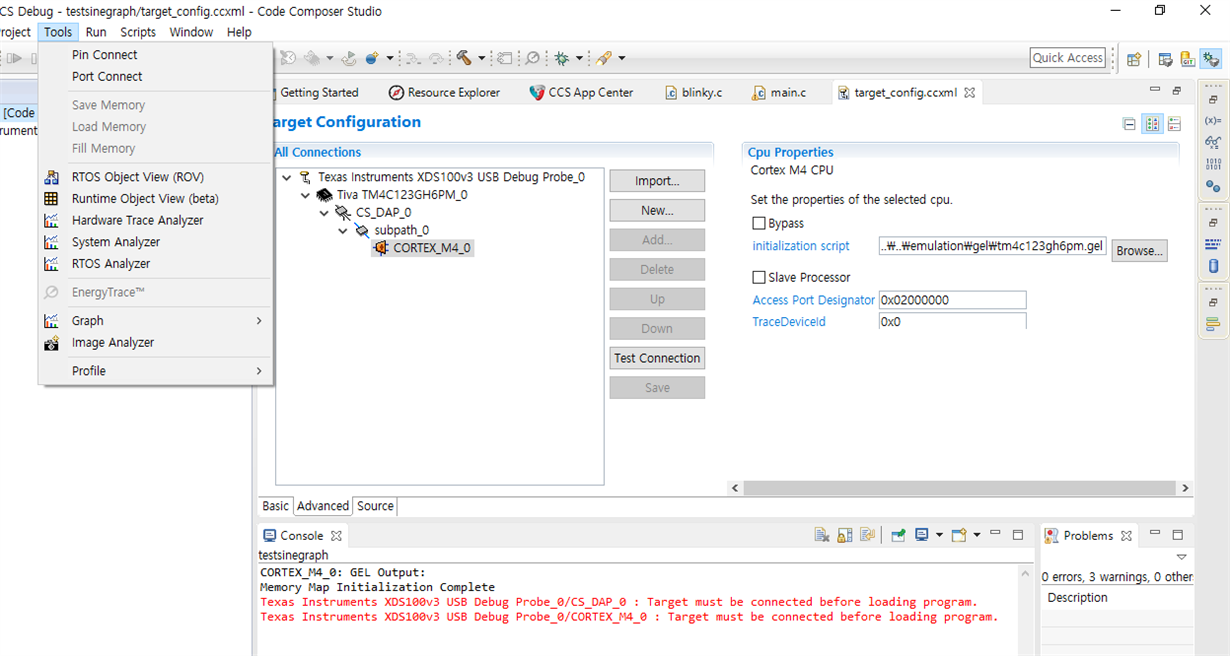The height and width of the screenshot is (656, 1230).
Task: Open the Open Console dropdown arrow
Action: point(976,535)
